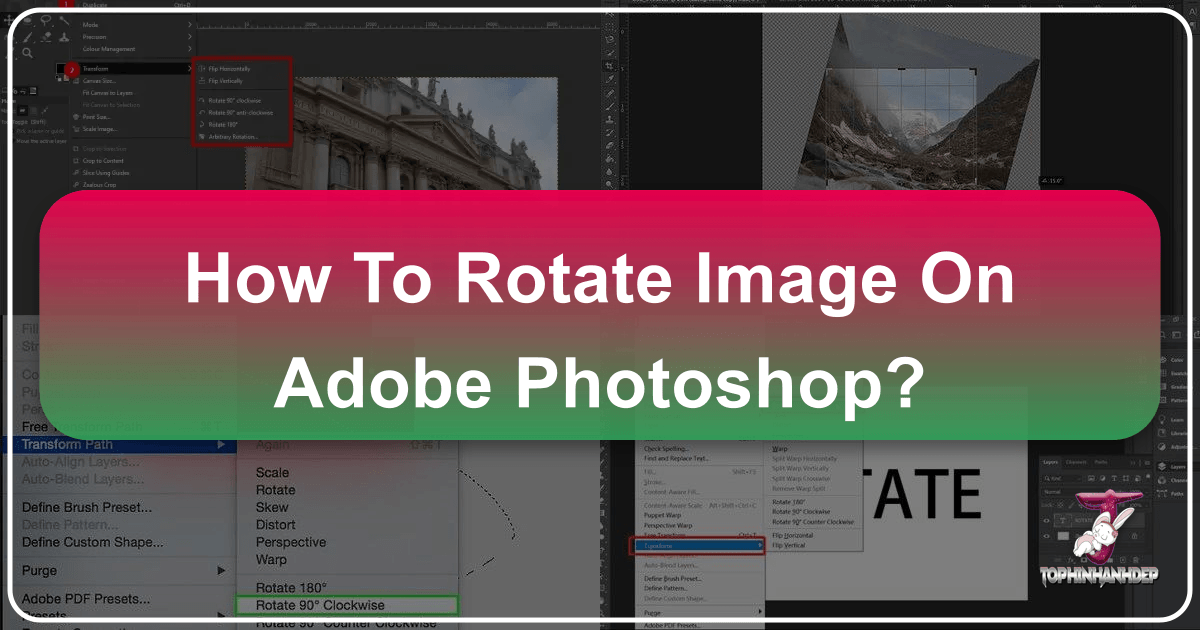This screenshot has width=1200, height=630.
Task: Select the Brush tool in the toolbox
Action: click(x=28, y=38)
